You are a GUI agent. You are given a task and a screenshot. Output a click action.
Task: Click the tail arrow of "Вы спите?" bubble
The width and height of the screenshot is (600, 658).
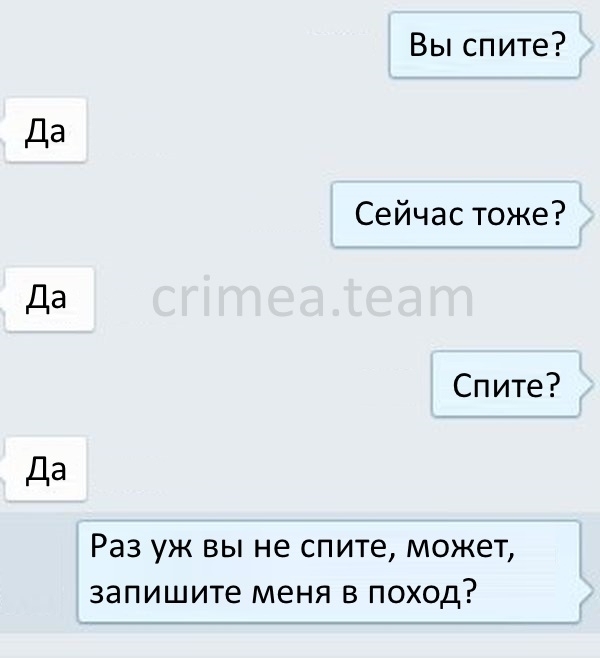pyautogui.click(x=587, y=45)
